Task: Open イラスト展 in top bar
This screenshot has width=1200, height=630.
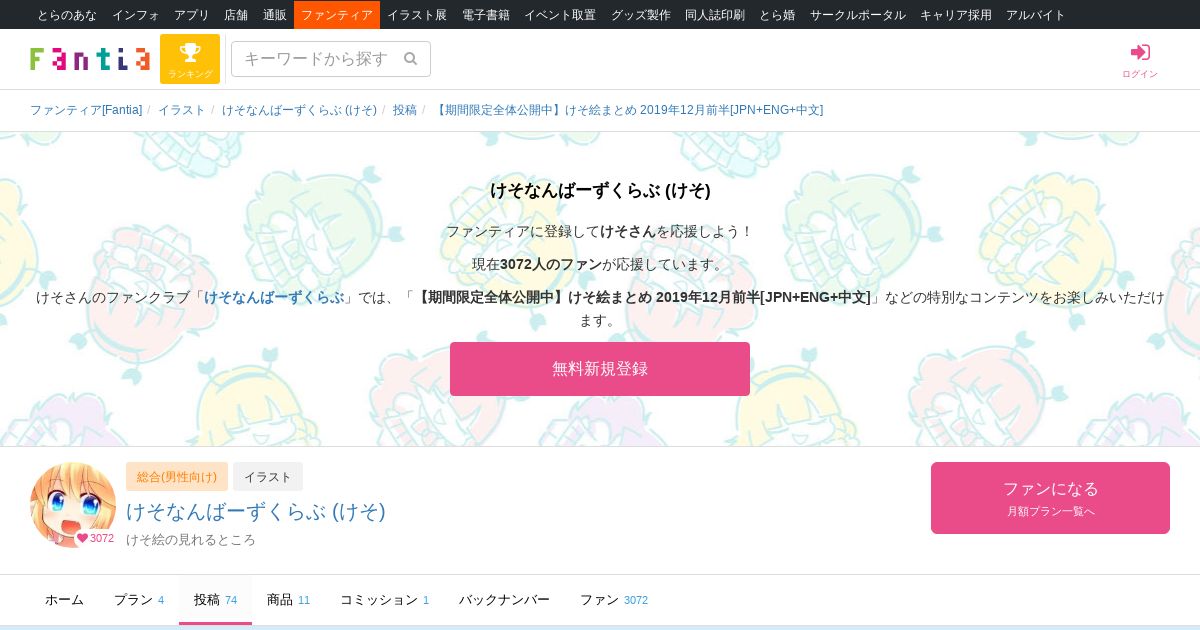Action: 417,15
